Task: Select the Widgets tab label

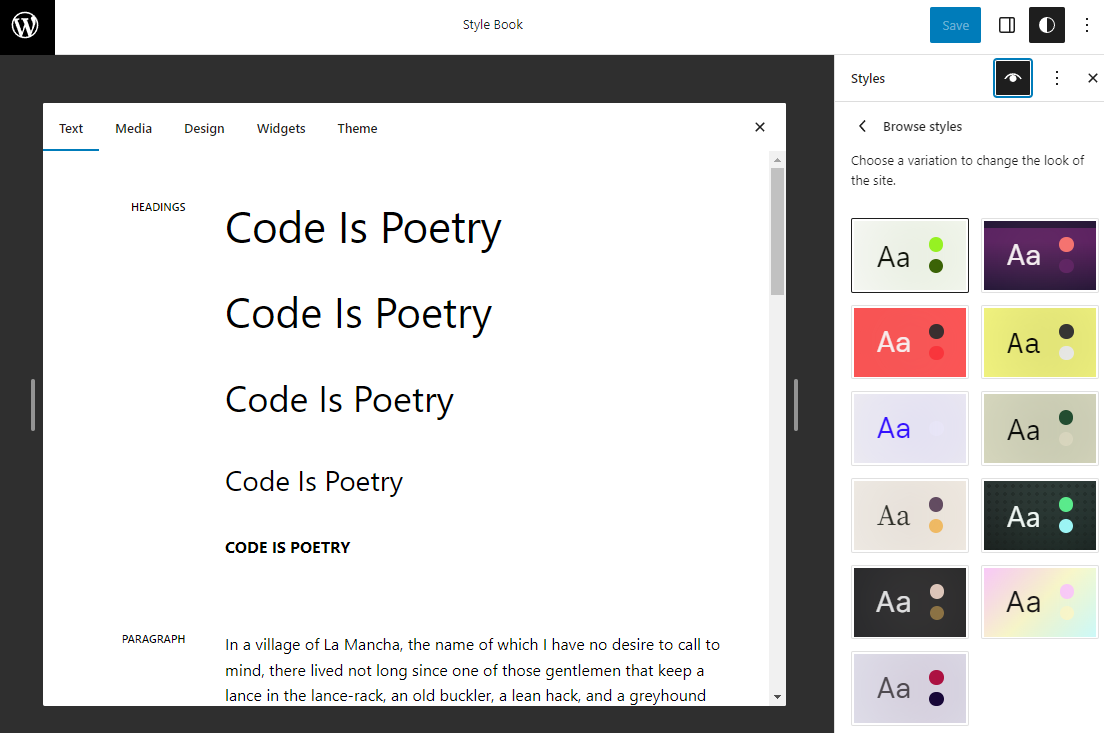Action: coord(281,128)
